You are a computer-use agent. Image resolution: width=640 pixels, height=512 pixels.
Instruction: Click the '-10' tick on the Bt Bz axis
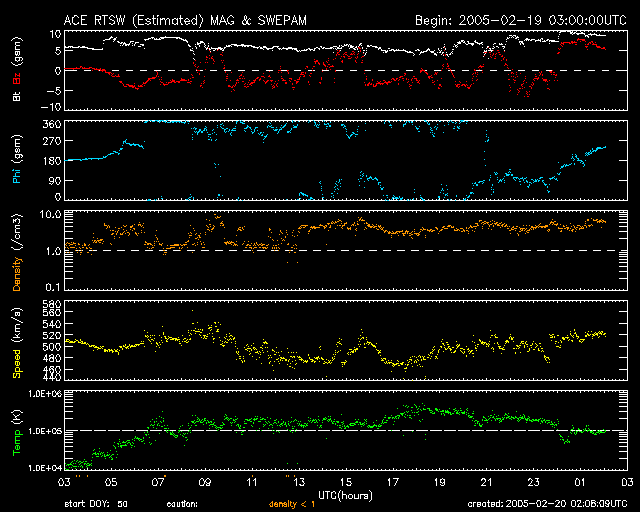51,107
